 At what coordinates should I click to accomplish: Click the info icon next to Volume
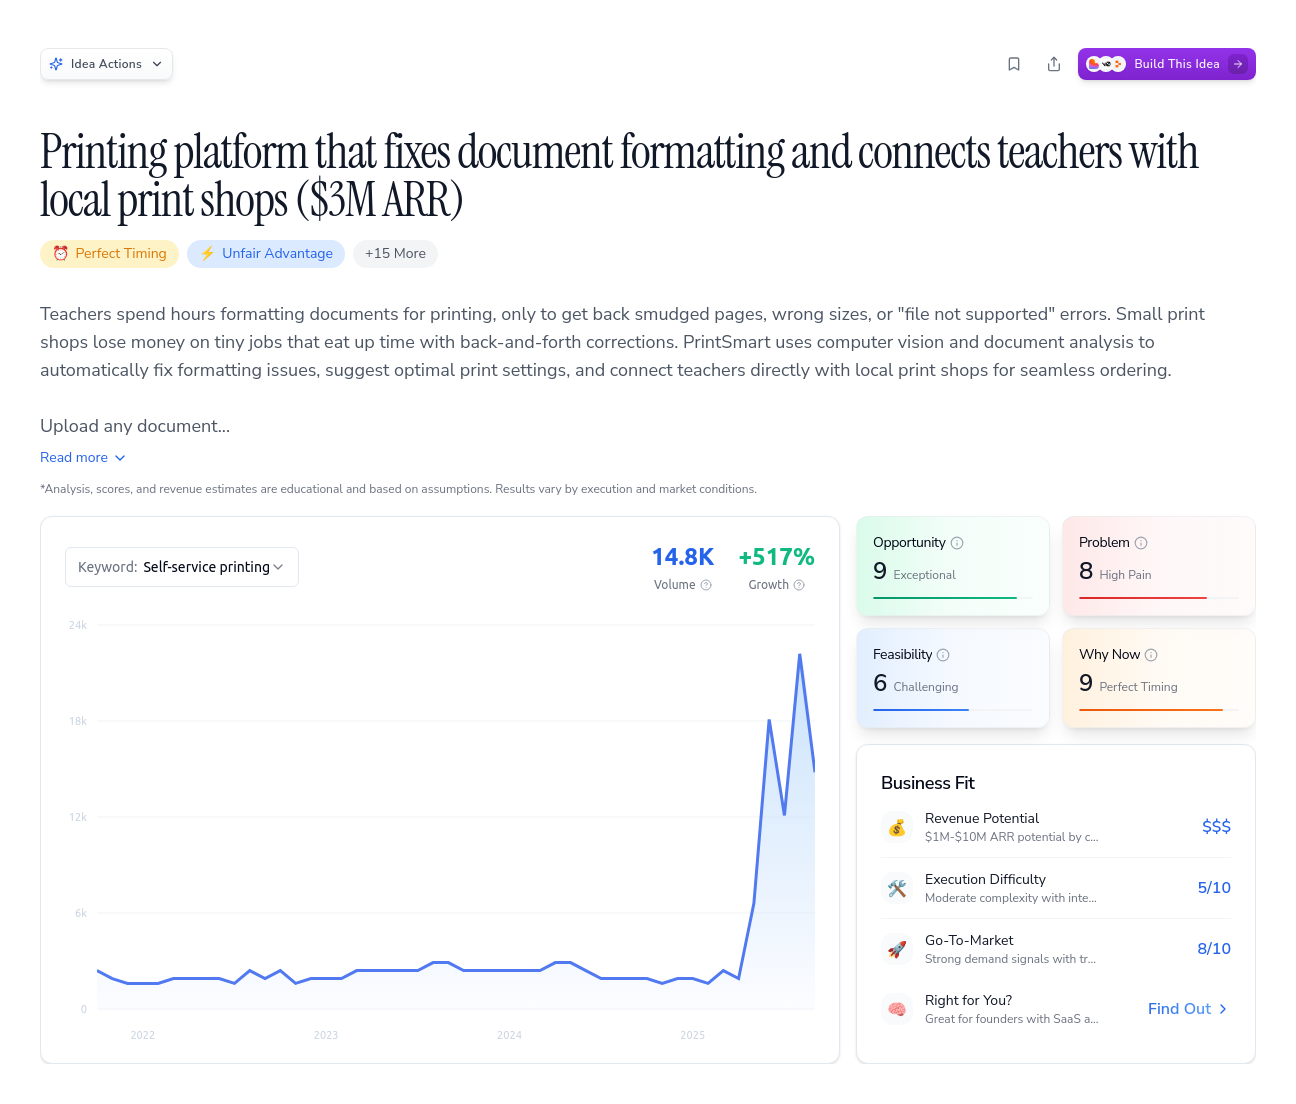pos(706,584)
